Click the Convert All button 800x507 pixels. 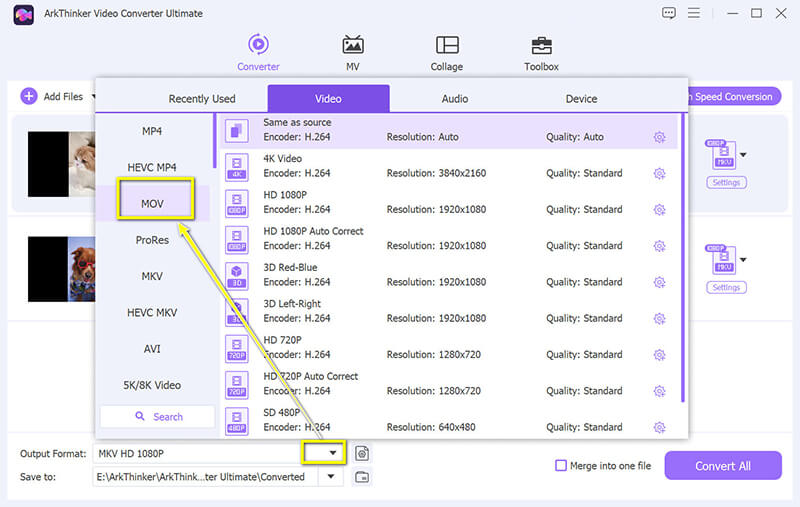[x=722, y=466]
